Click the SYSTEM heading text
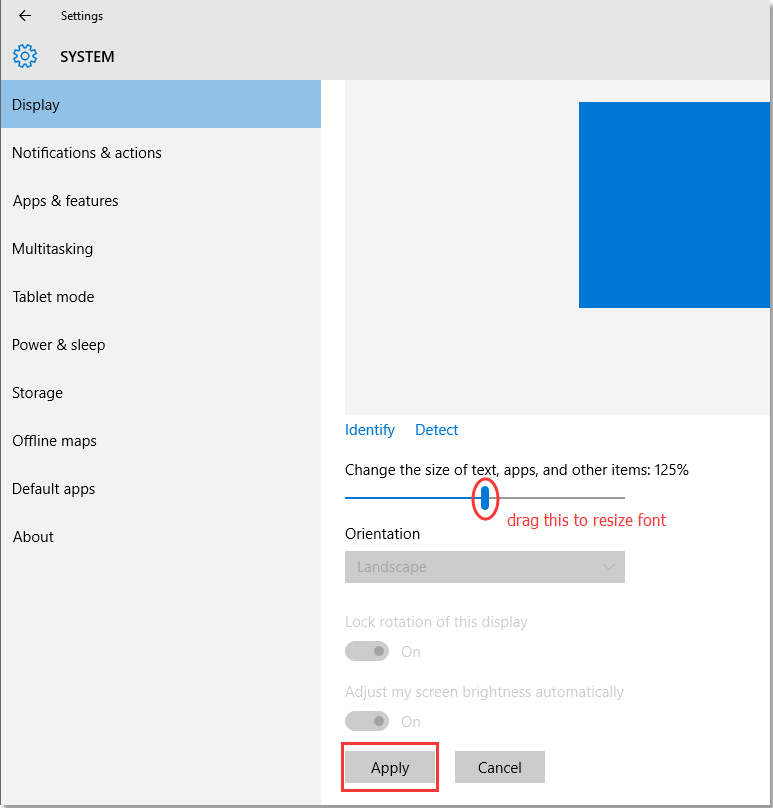Image resolution: width=773 pixels, height=808 pixels. 87,57
